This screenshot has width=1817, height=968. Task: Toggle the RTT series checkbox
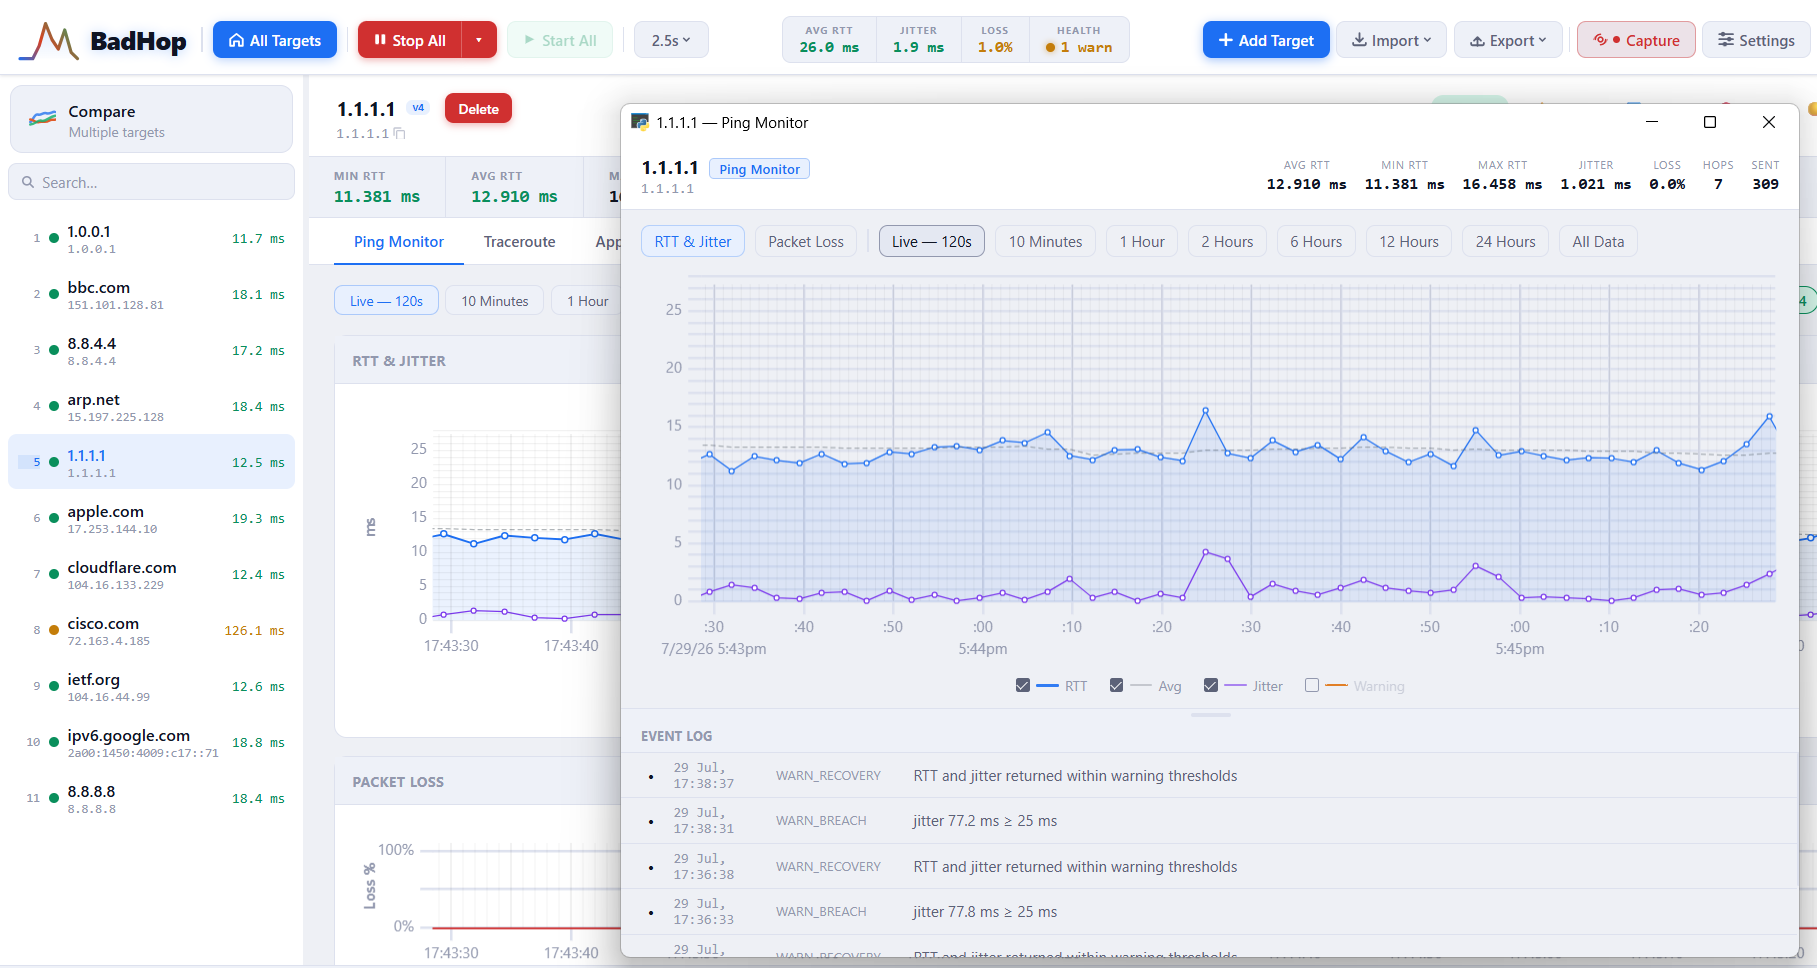1022,686
